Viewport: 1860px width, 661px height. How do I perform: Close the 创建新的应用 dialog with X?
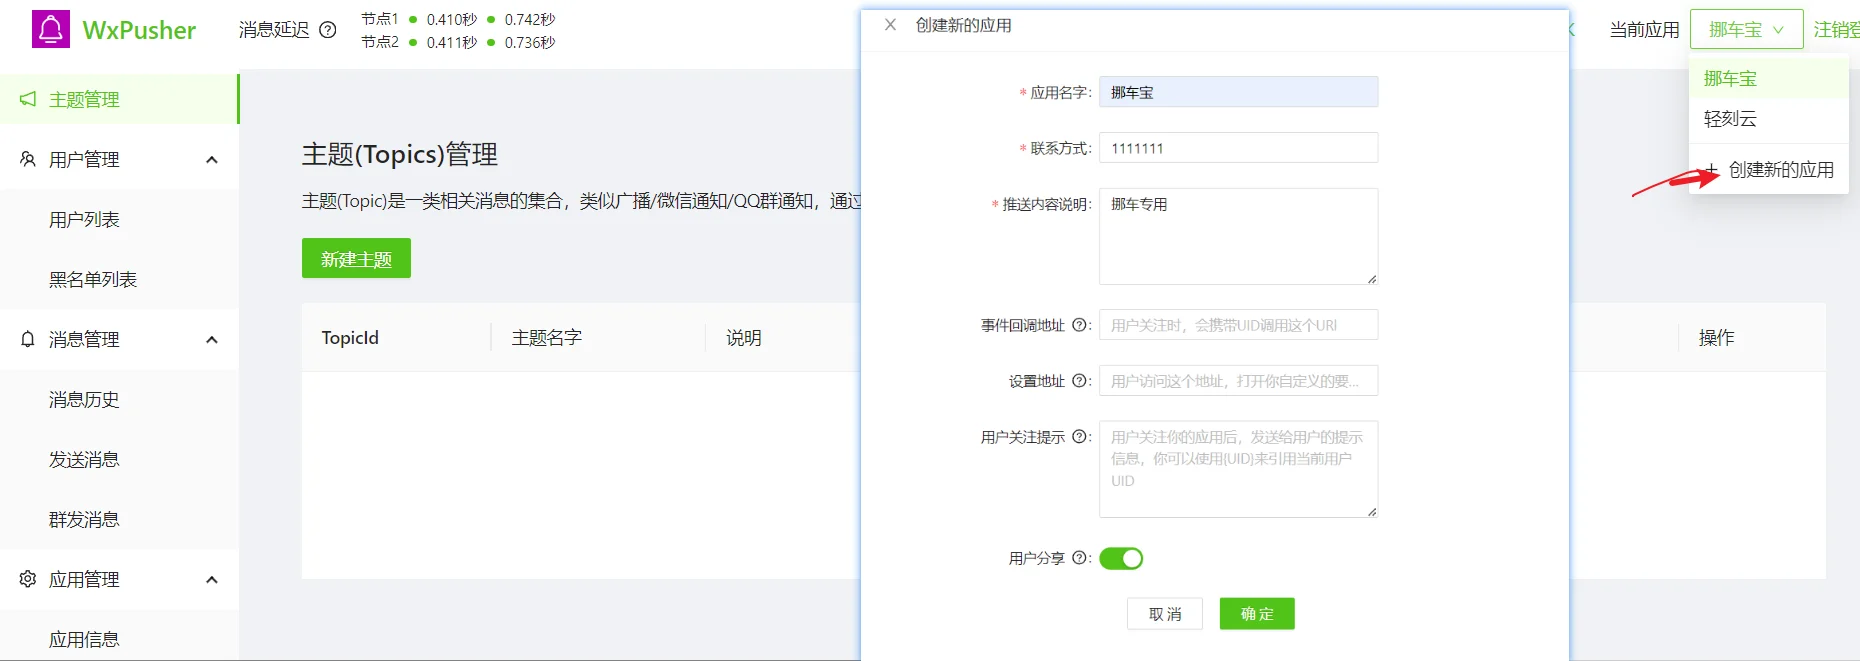(890, 25)
